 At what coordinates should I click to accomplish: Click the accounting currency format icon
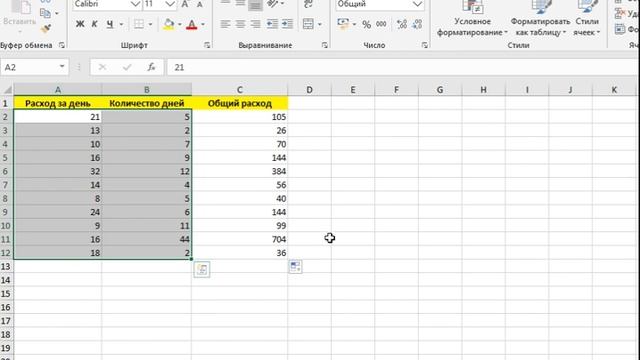(x=343, y=24)
